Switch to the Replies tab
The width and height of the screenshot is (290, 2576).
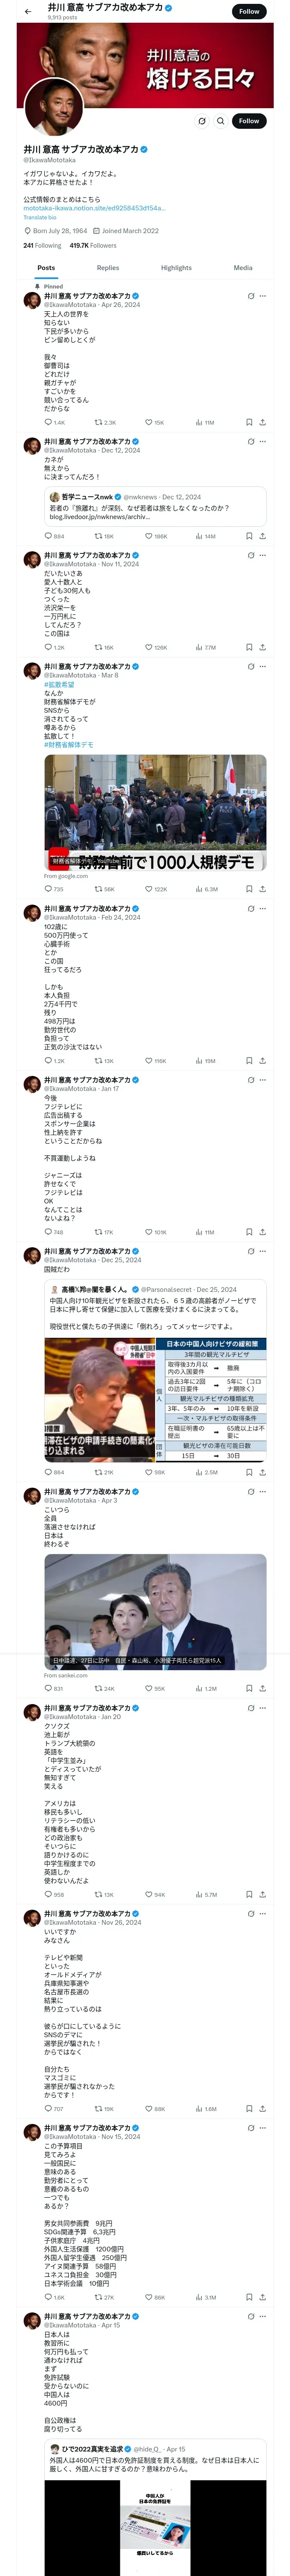click(x=108, y=268)
